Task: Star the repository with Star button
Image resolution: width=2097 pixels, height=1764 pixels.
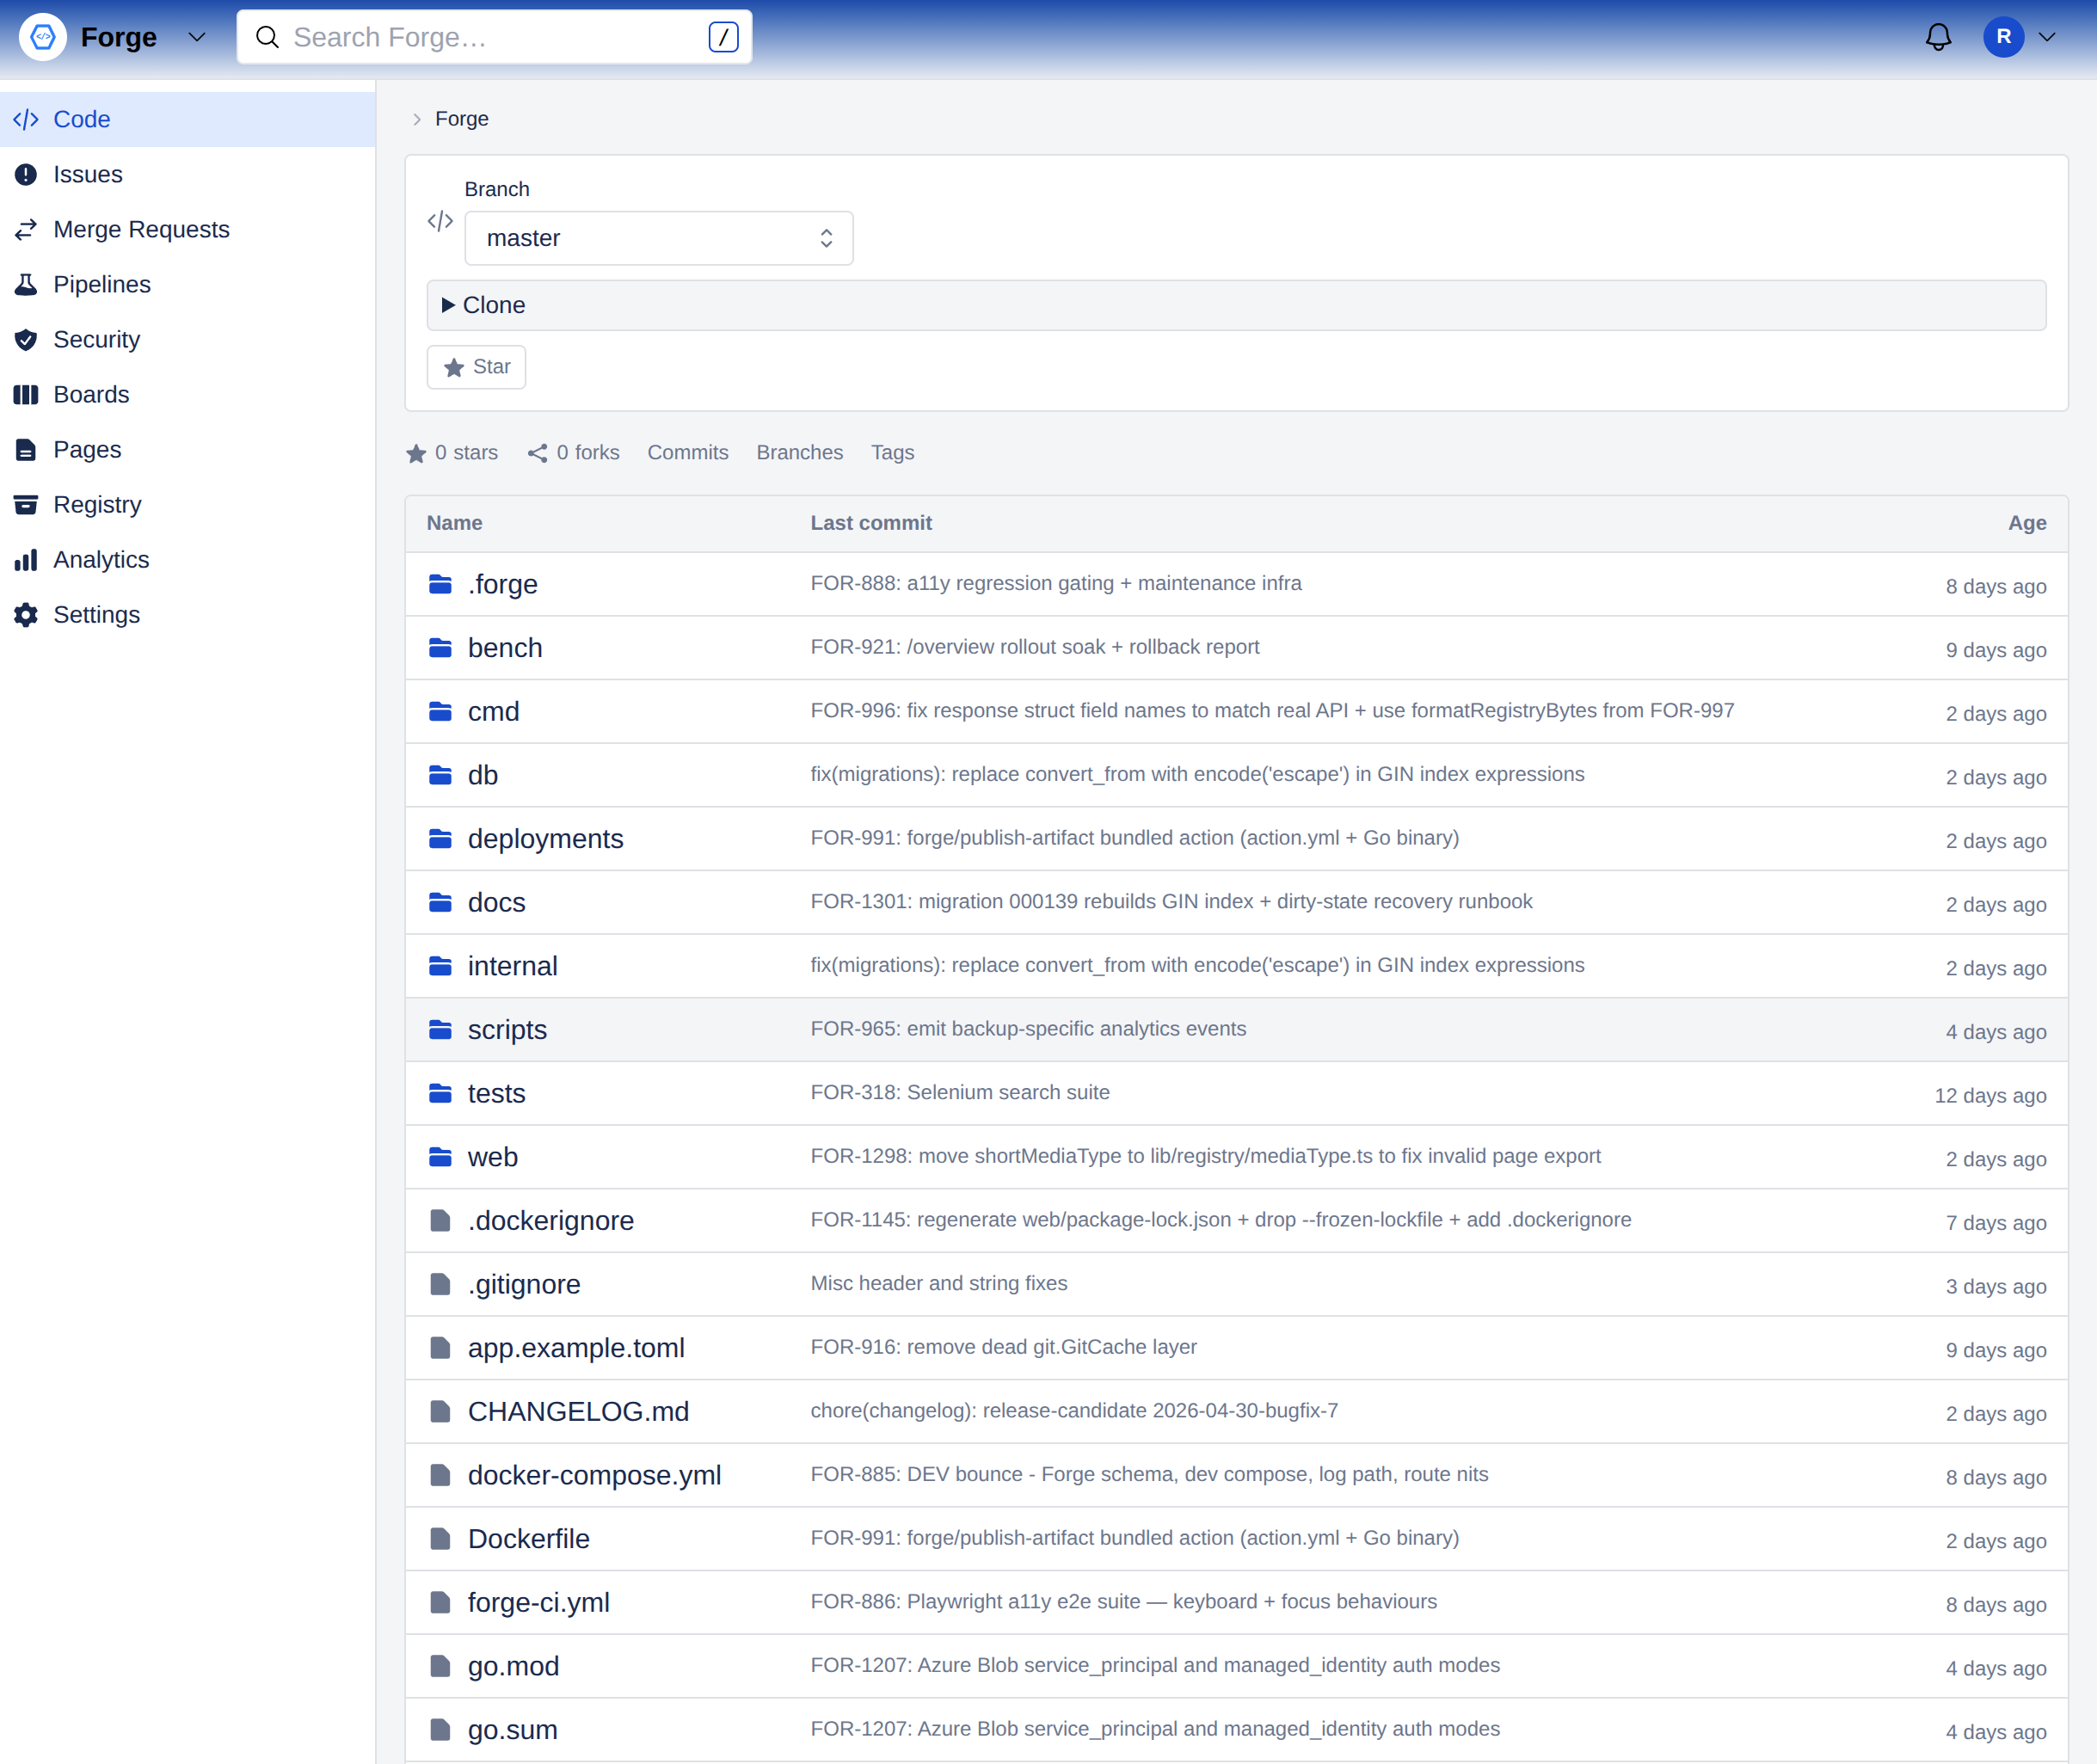Action: [x=476, y=367]
